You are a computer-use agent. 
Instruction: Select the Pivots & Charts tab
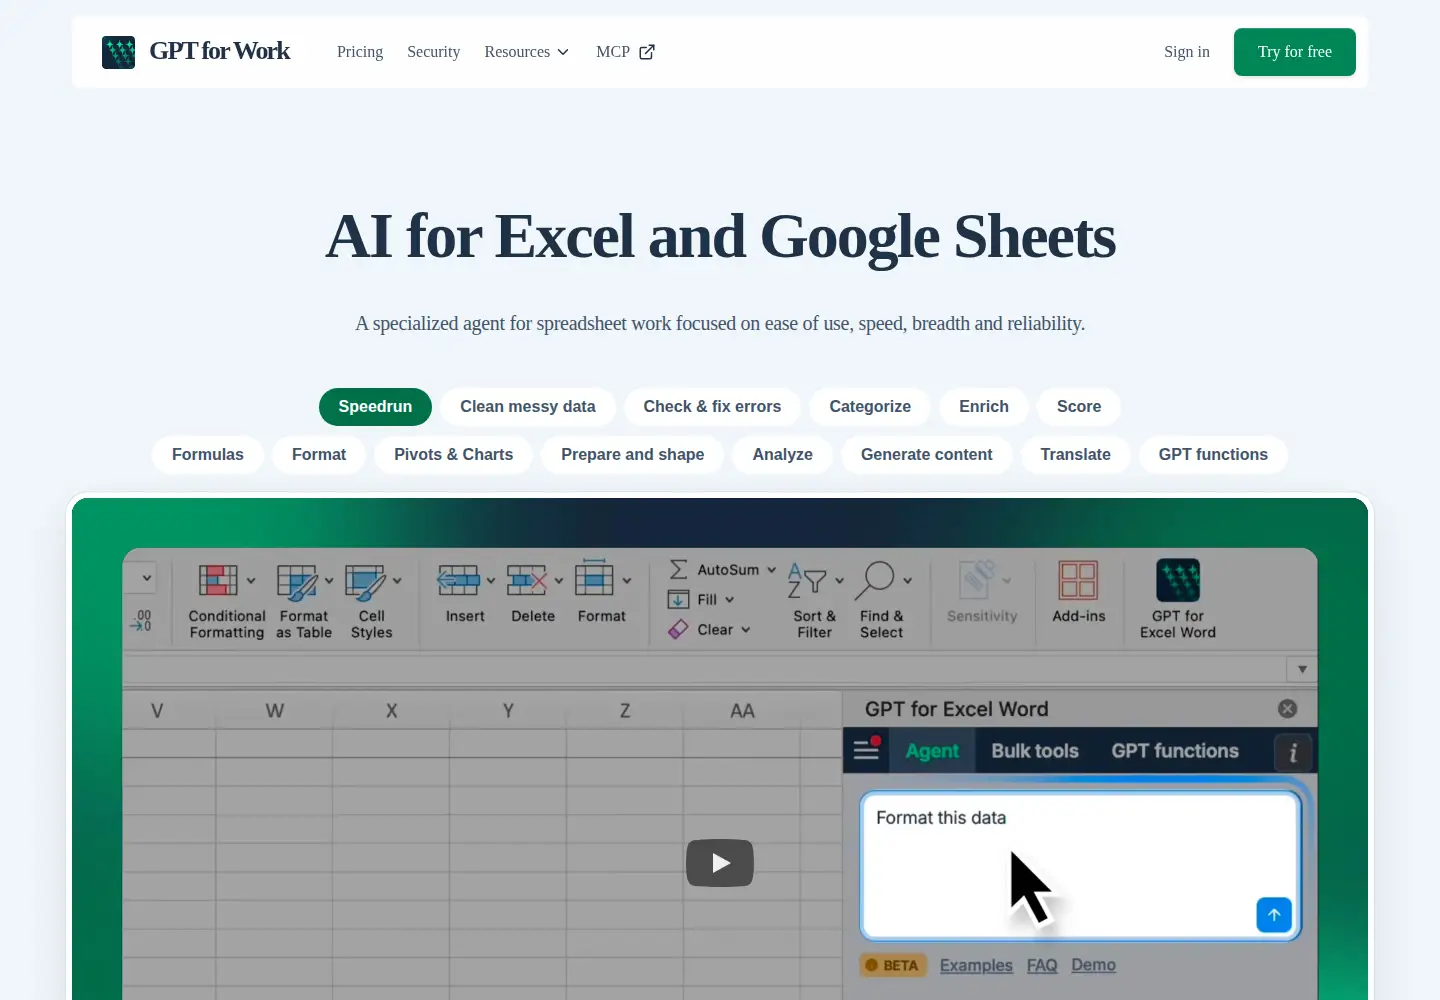(454, 455)
